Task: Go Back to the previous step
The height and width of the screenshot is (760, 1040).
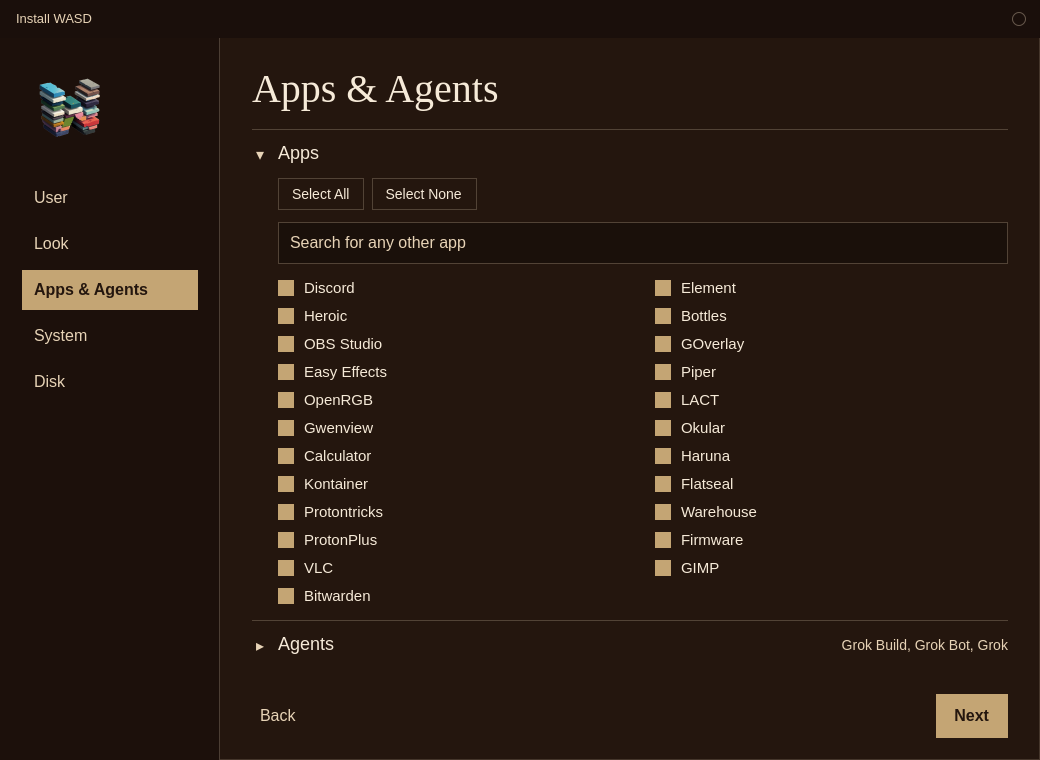Action: coord(277,716)
